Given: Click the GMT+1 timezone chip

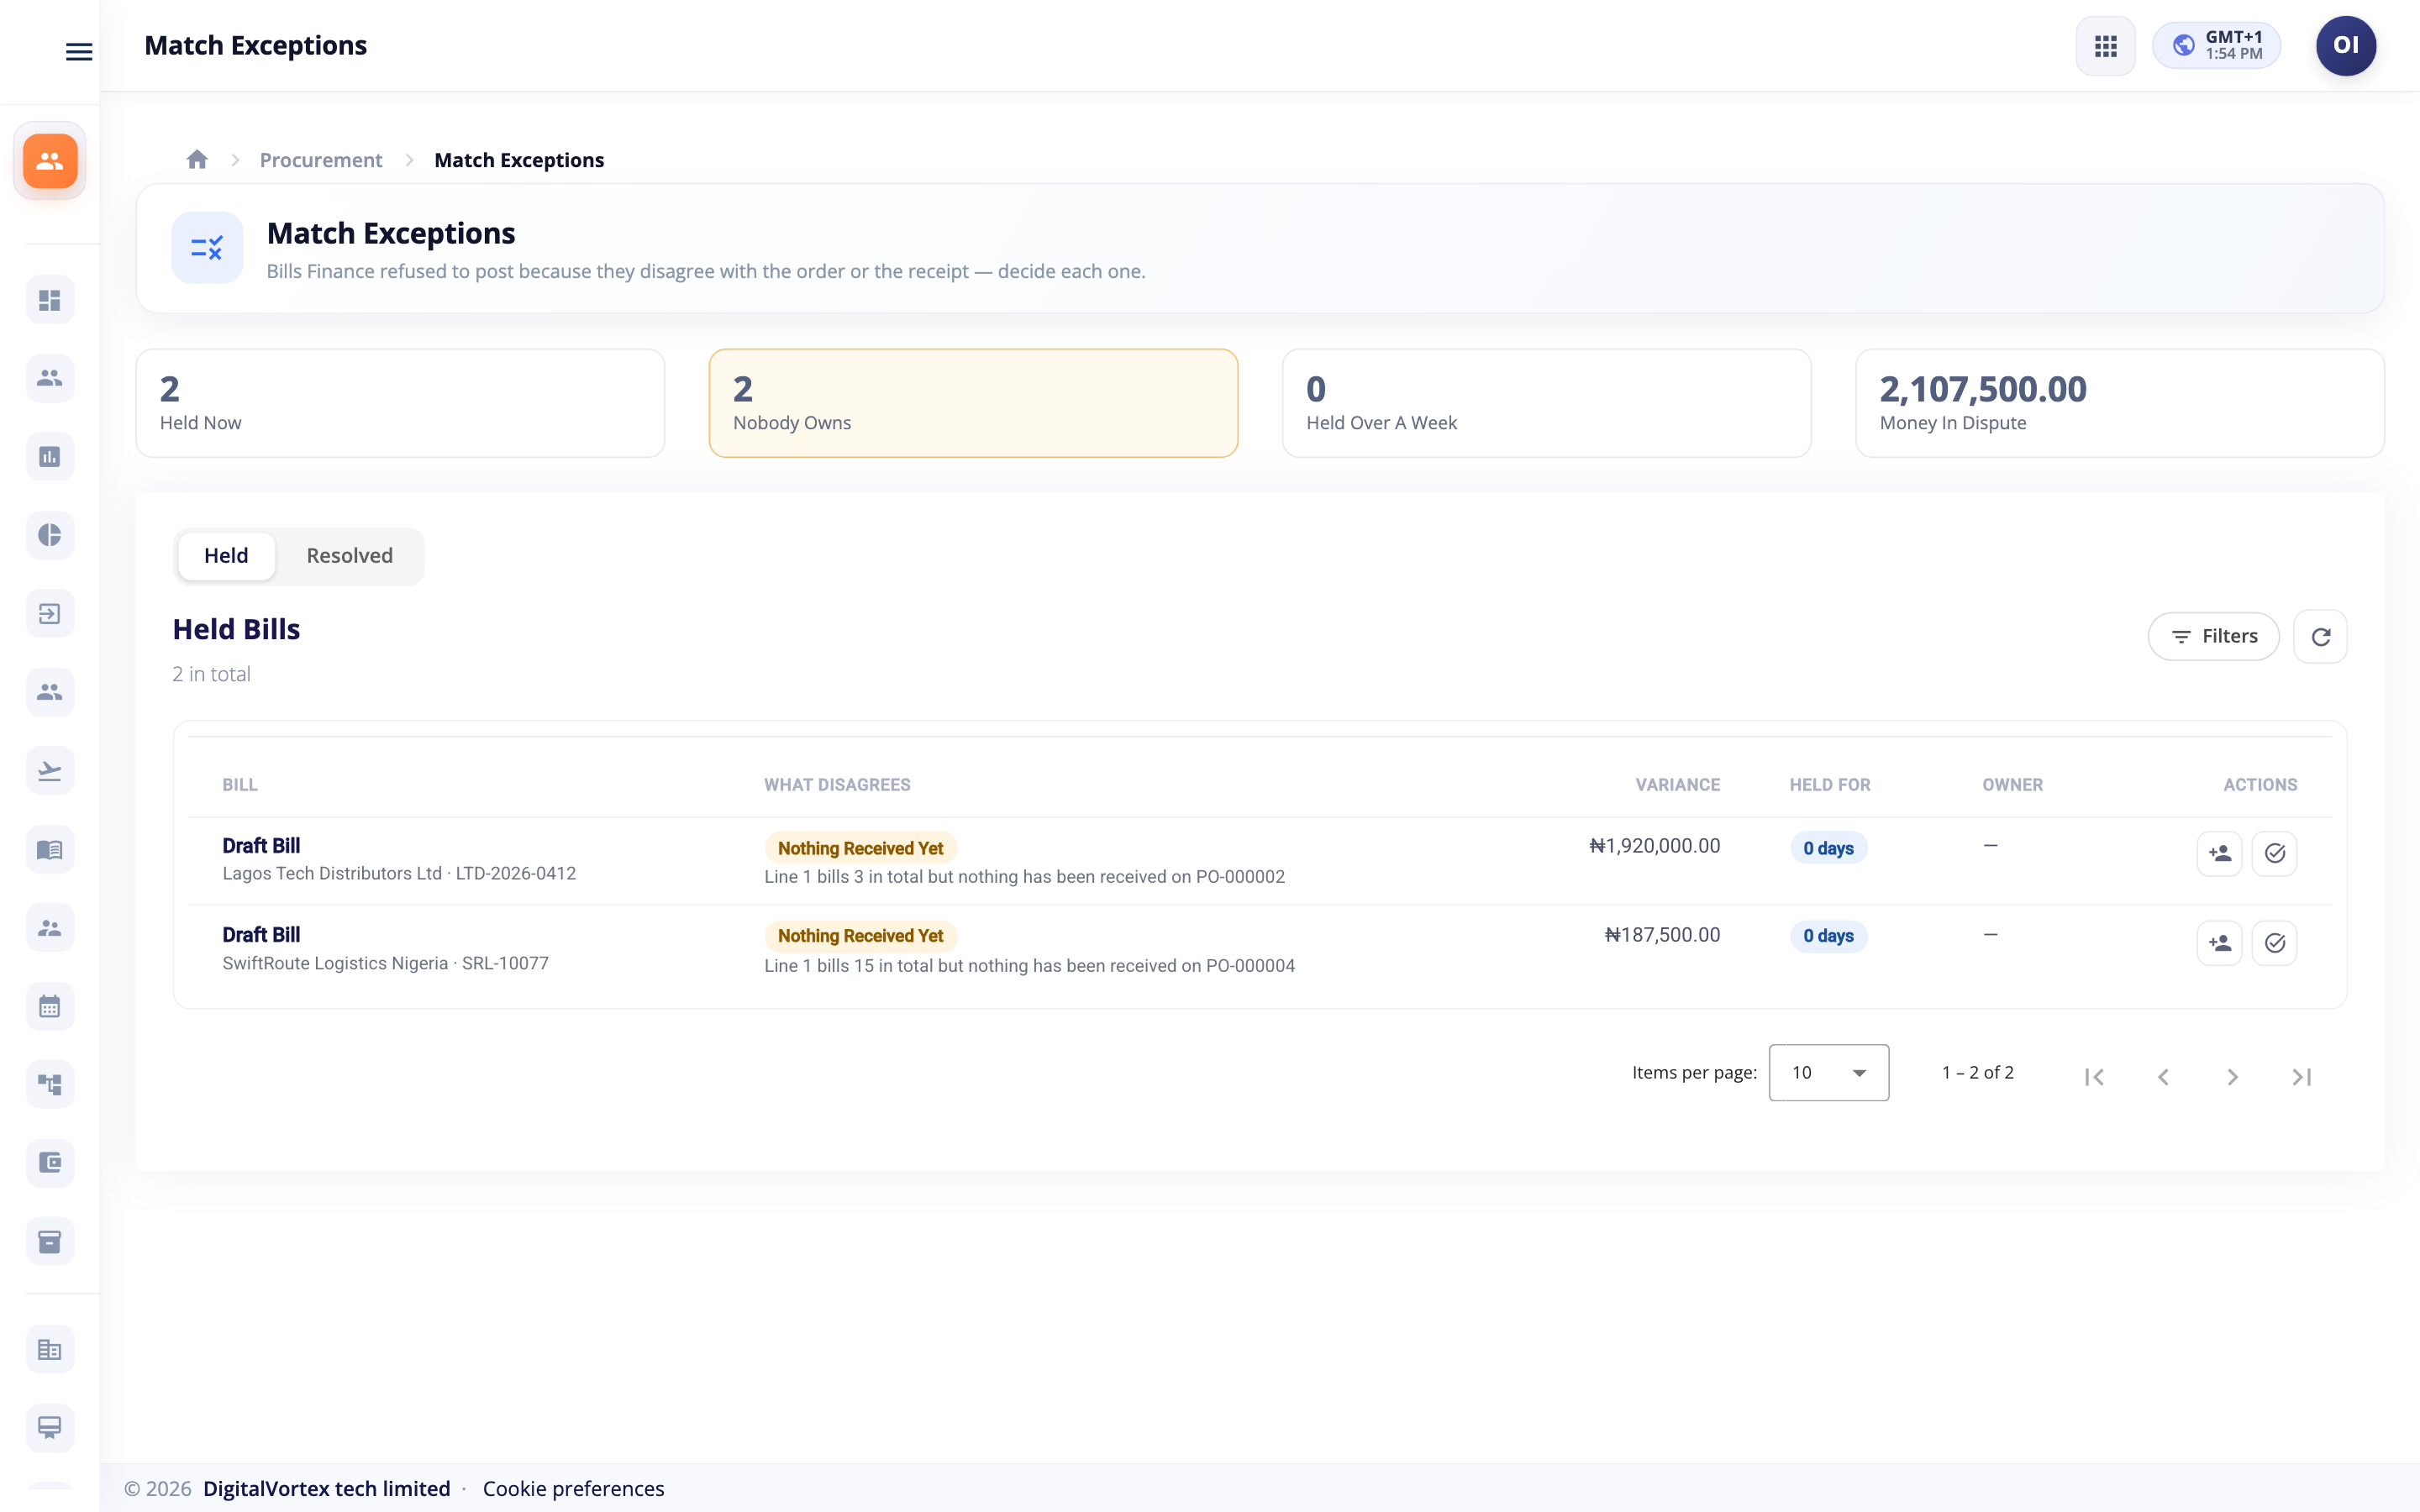Looking at the screenshot, I should pyautogui.click(x=2216, y=46).
